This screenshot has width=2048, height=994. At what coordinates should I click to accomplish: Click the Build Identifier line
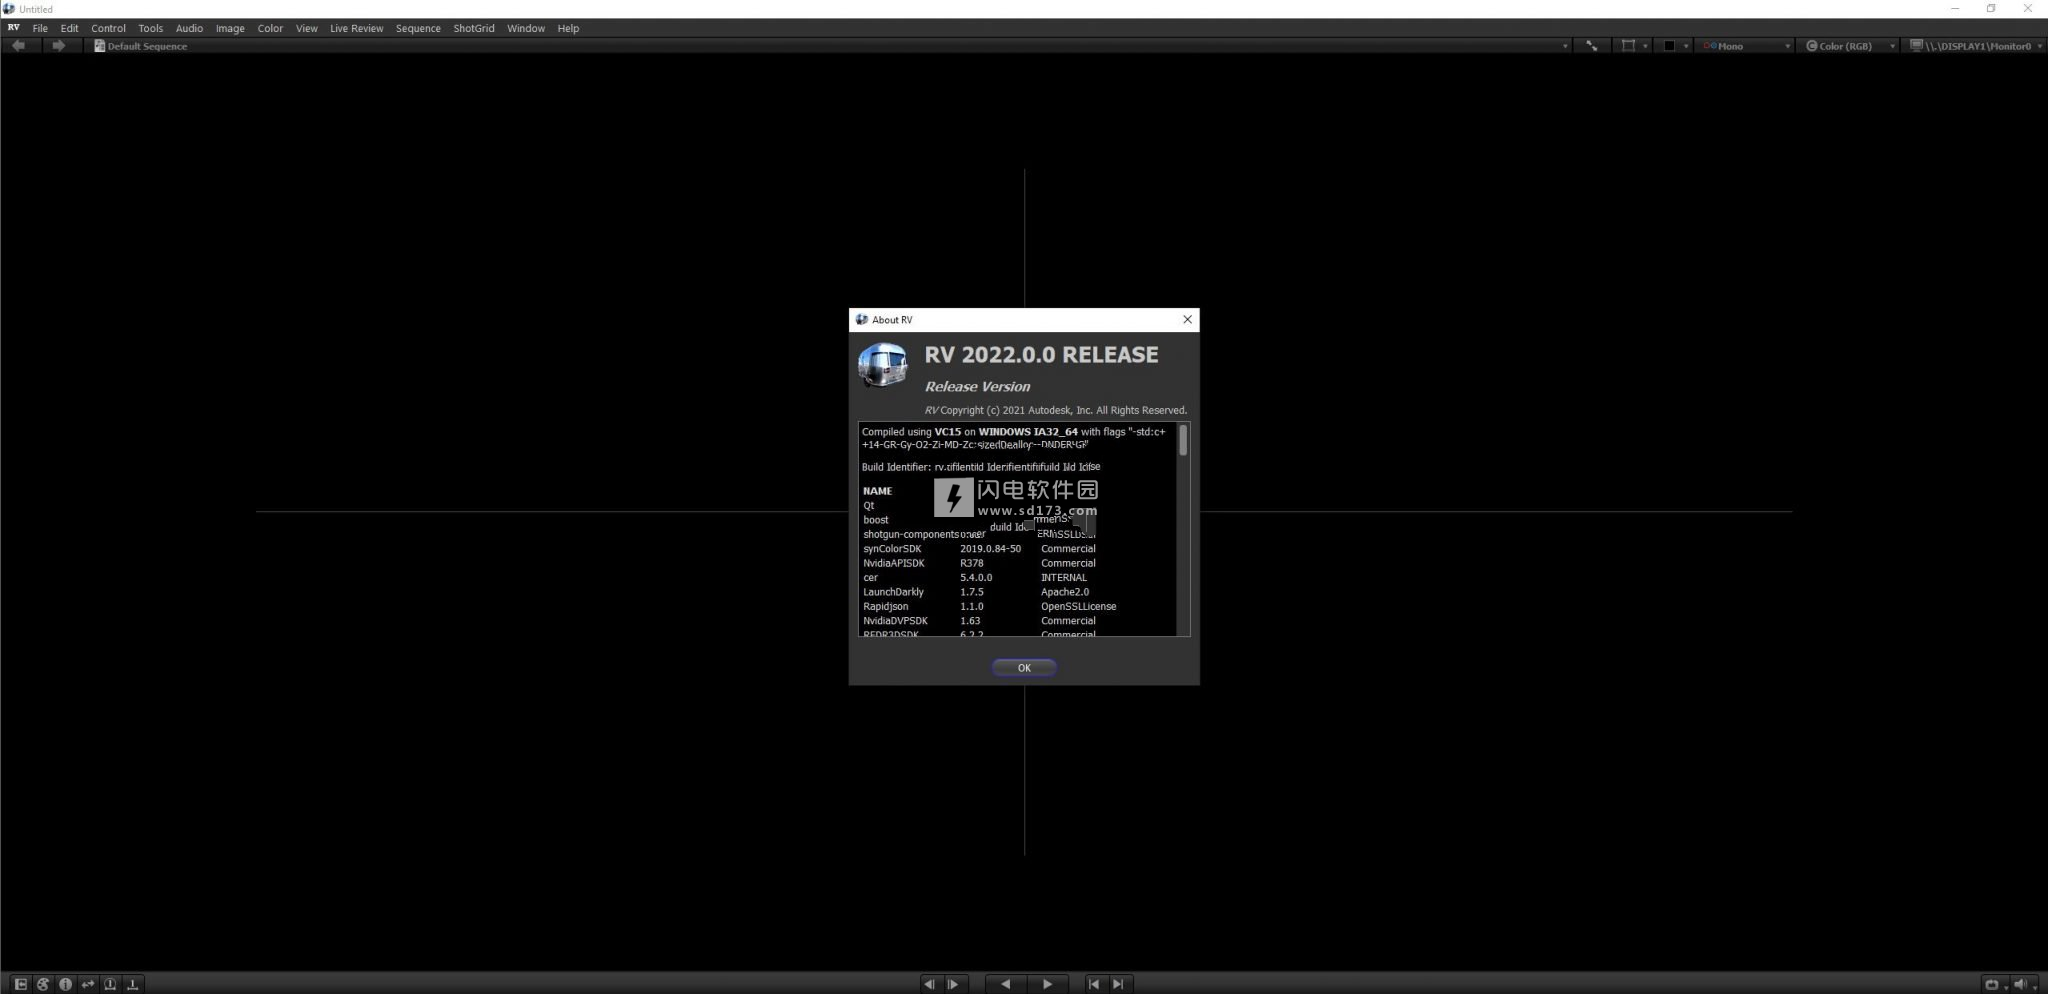pos(981,467)
